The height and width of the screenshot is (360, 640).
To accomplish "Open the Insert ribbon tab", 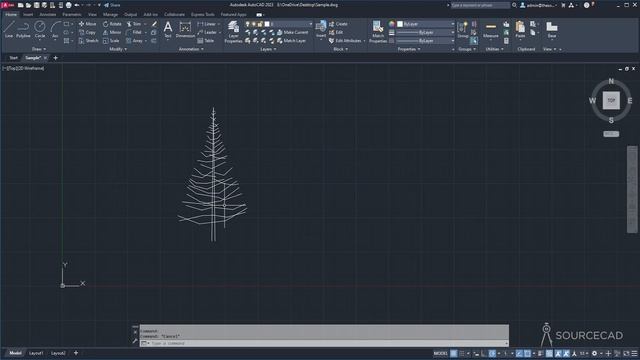I will coord(28,14).
